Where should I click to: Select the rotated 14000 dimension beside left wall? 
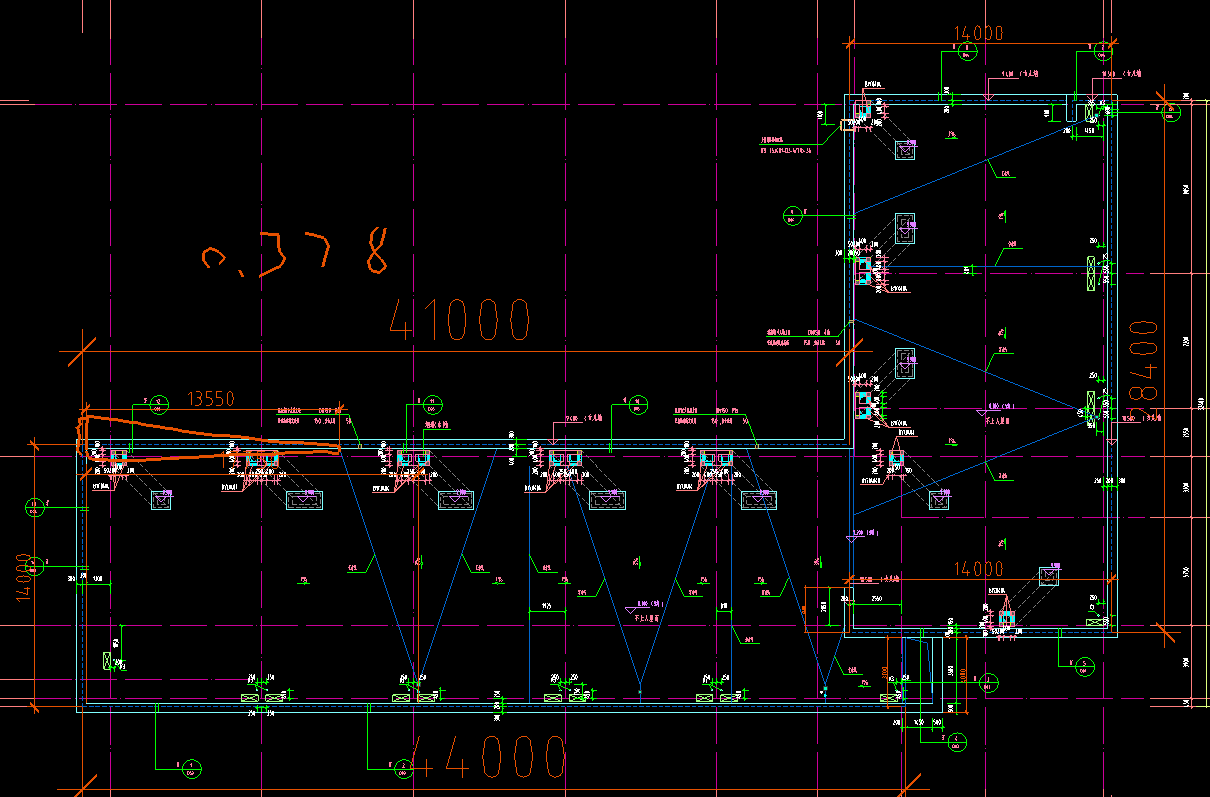[25, 578]
